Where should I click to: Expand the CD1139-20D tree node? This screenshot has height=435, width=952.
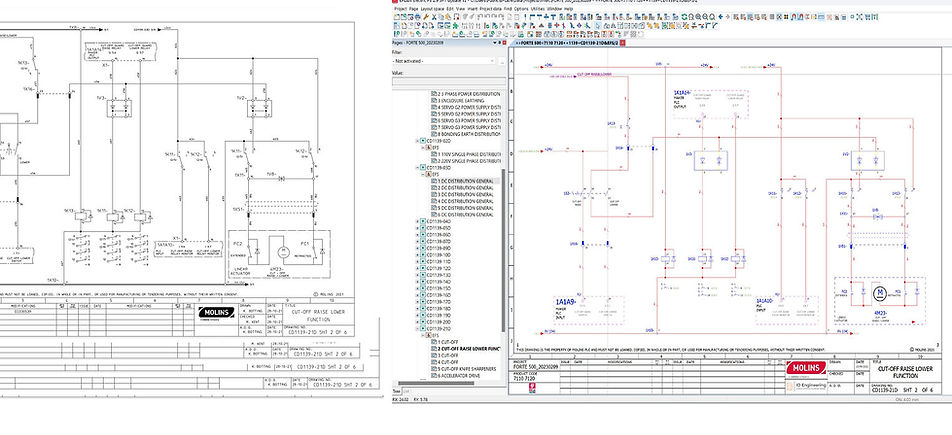[x=418, y=321]
